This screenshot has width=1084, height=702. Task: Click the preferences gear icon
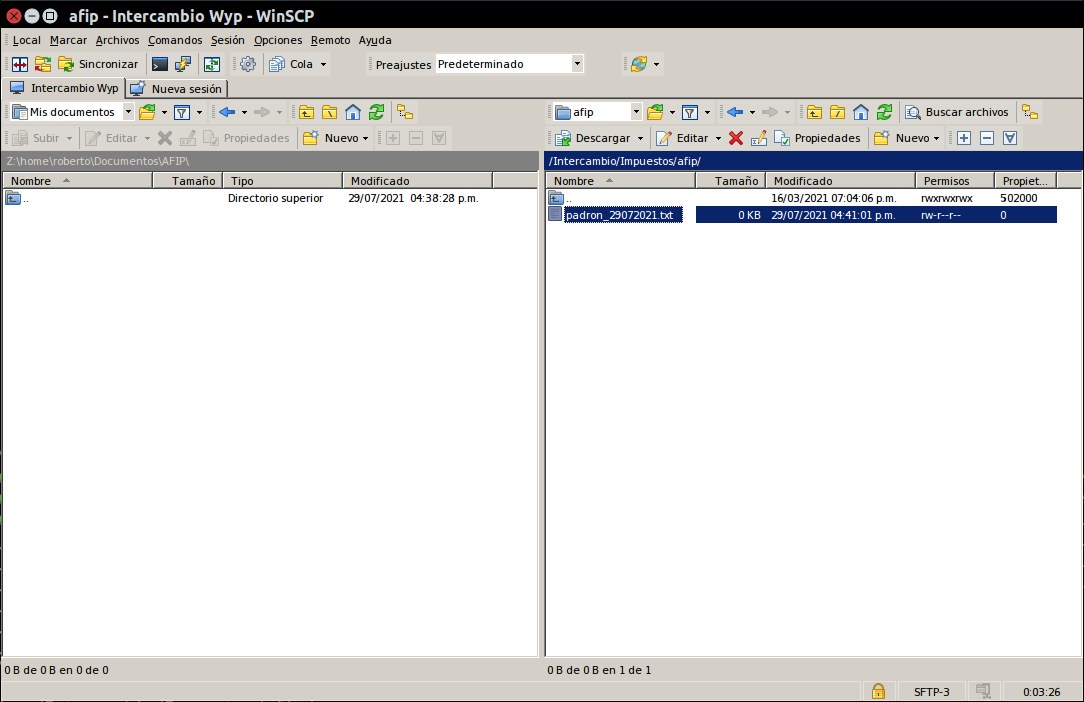[x=248, y=64]
